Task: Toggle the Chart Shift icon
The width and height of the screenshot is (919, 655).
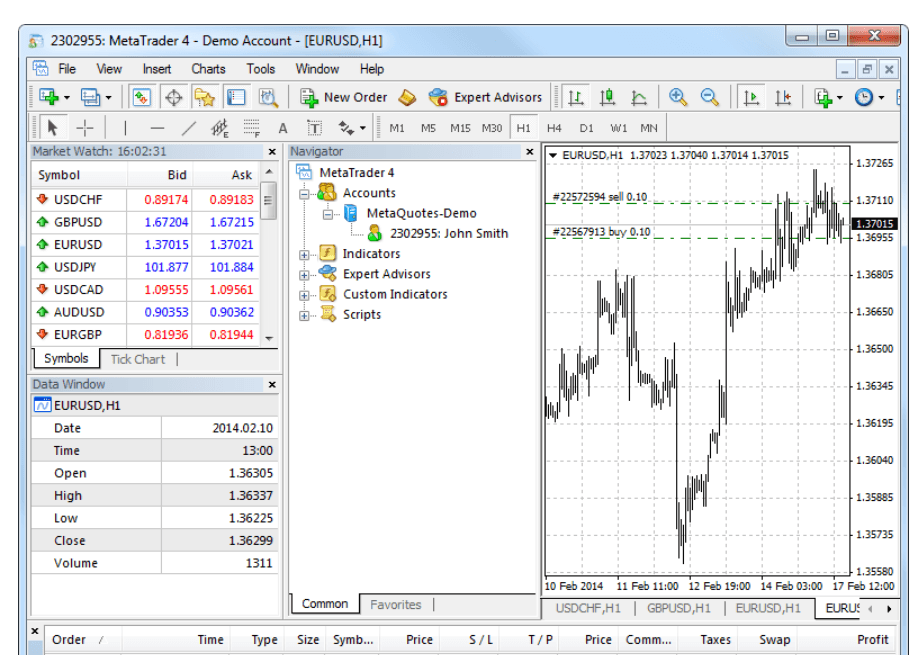Action: [x=783, y=97]
